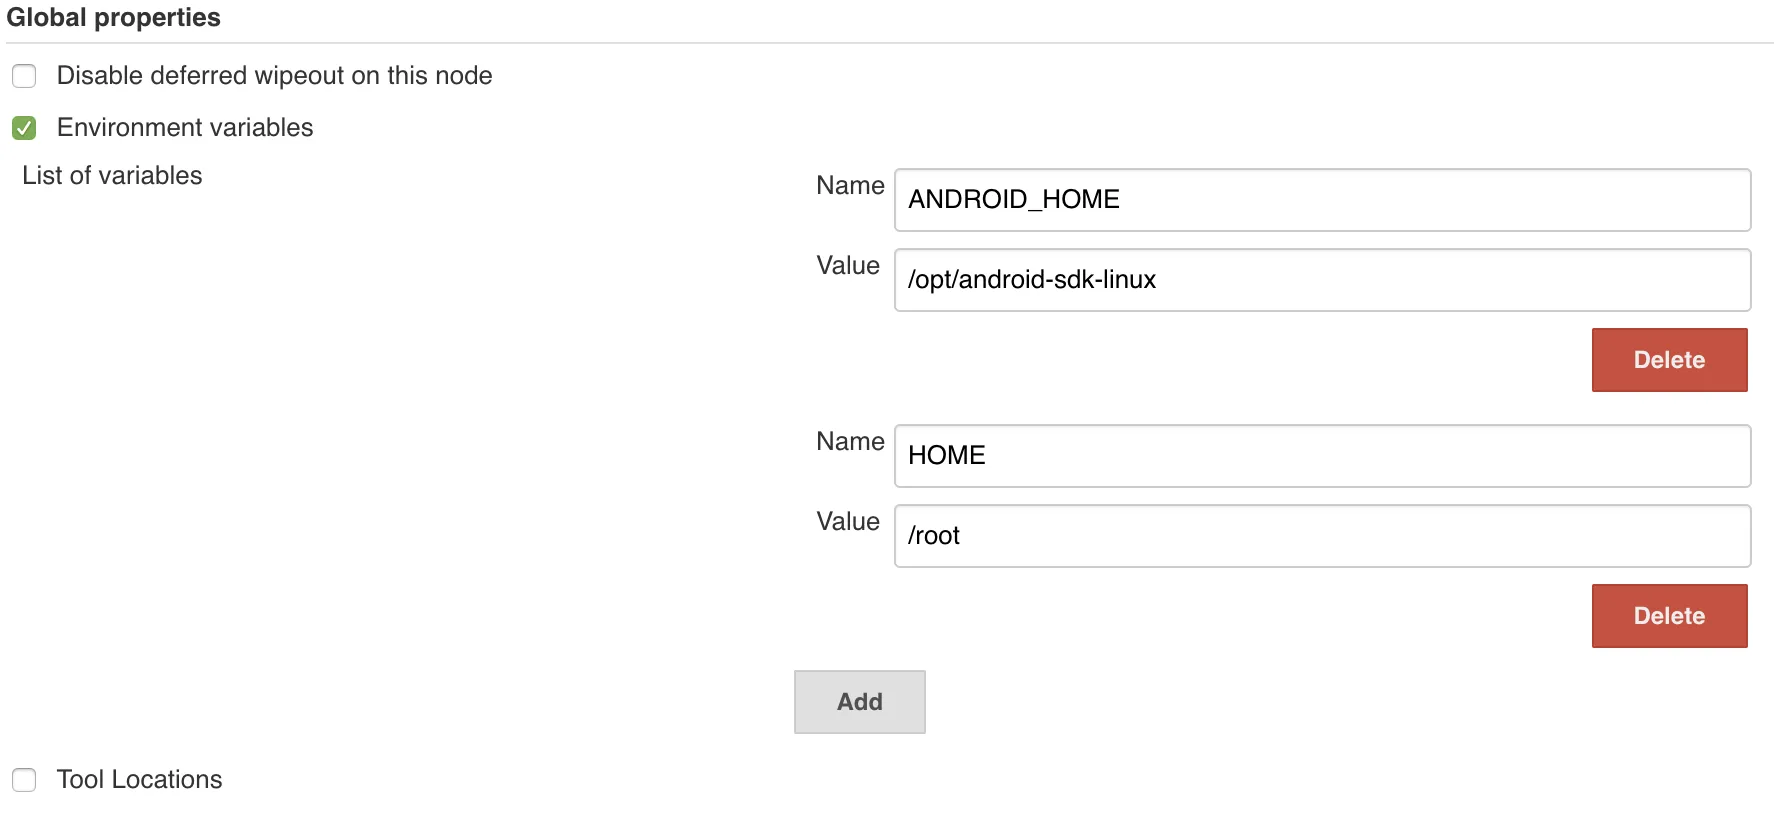
Task: Enable Disable deferred wipeout checkbox
Action: coord(24,76)
